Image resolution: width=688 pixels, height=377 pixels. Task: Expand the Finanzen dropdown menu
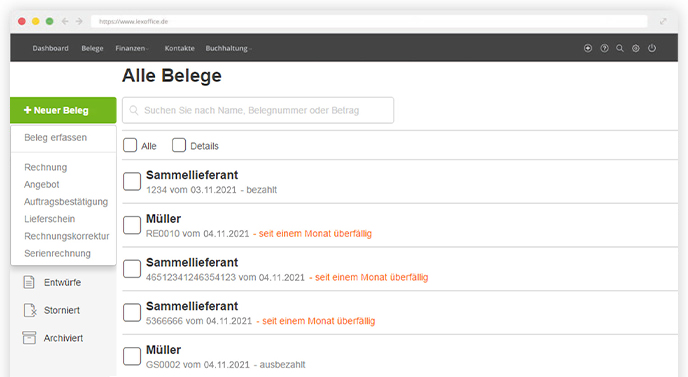(x=132, y=48)
